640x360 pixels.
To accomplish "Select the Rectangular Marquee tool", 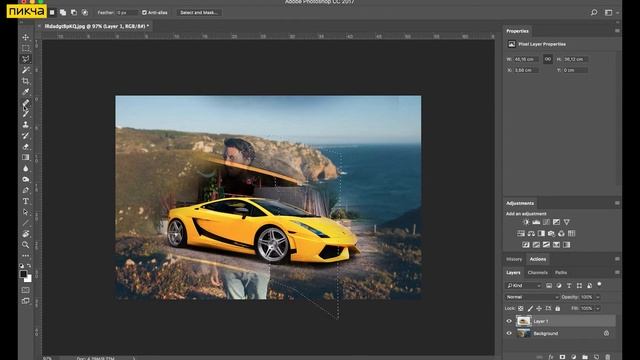I will pos(26,48).
